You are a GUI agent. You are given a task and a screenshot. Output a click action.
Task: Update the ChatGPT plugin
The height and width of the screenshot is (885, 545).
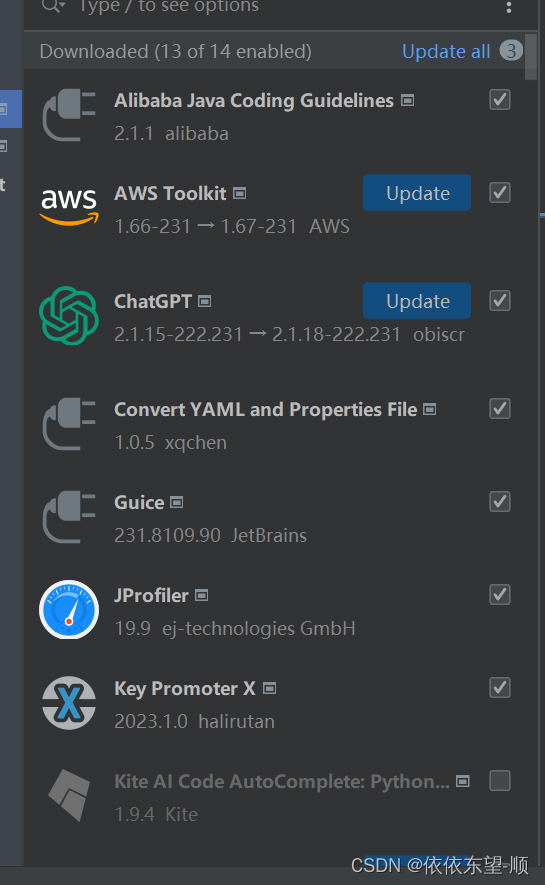417,301
